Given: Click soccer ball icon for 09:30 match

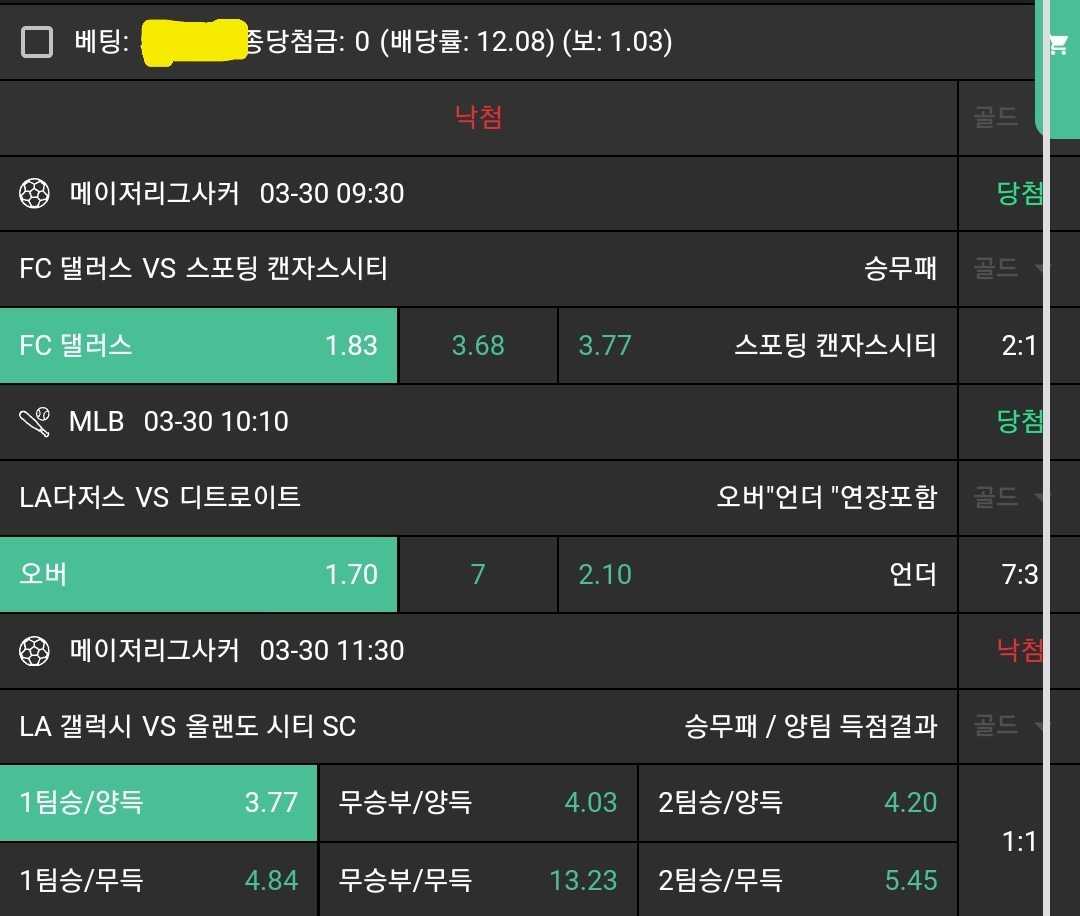Looking at the screenshot, I should pyautogui.click(x=35, y=193).
